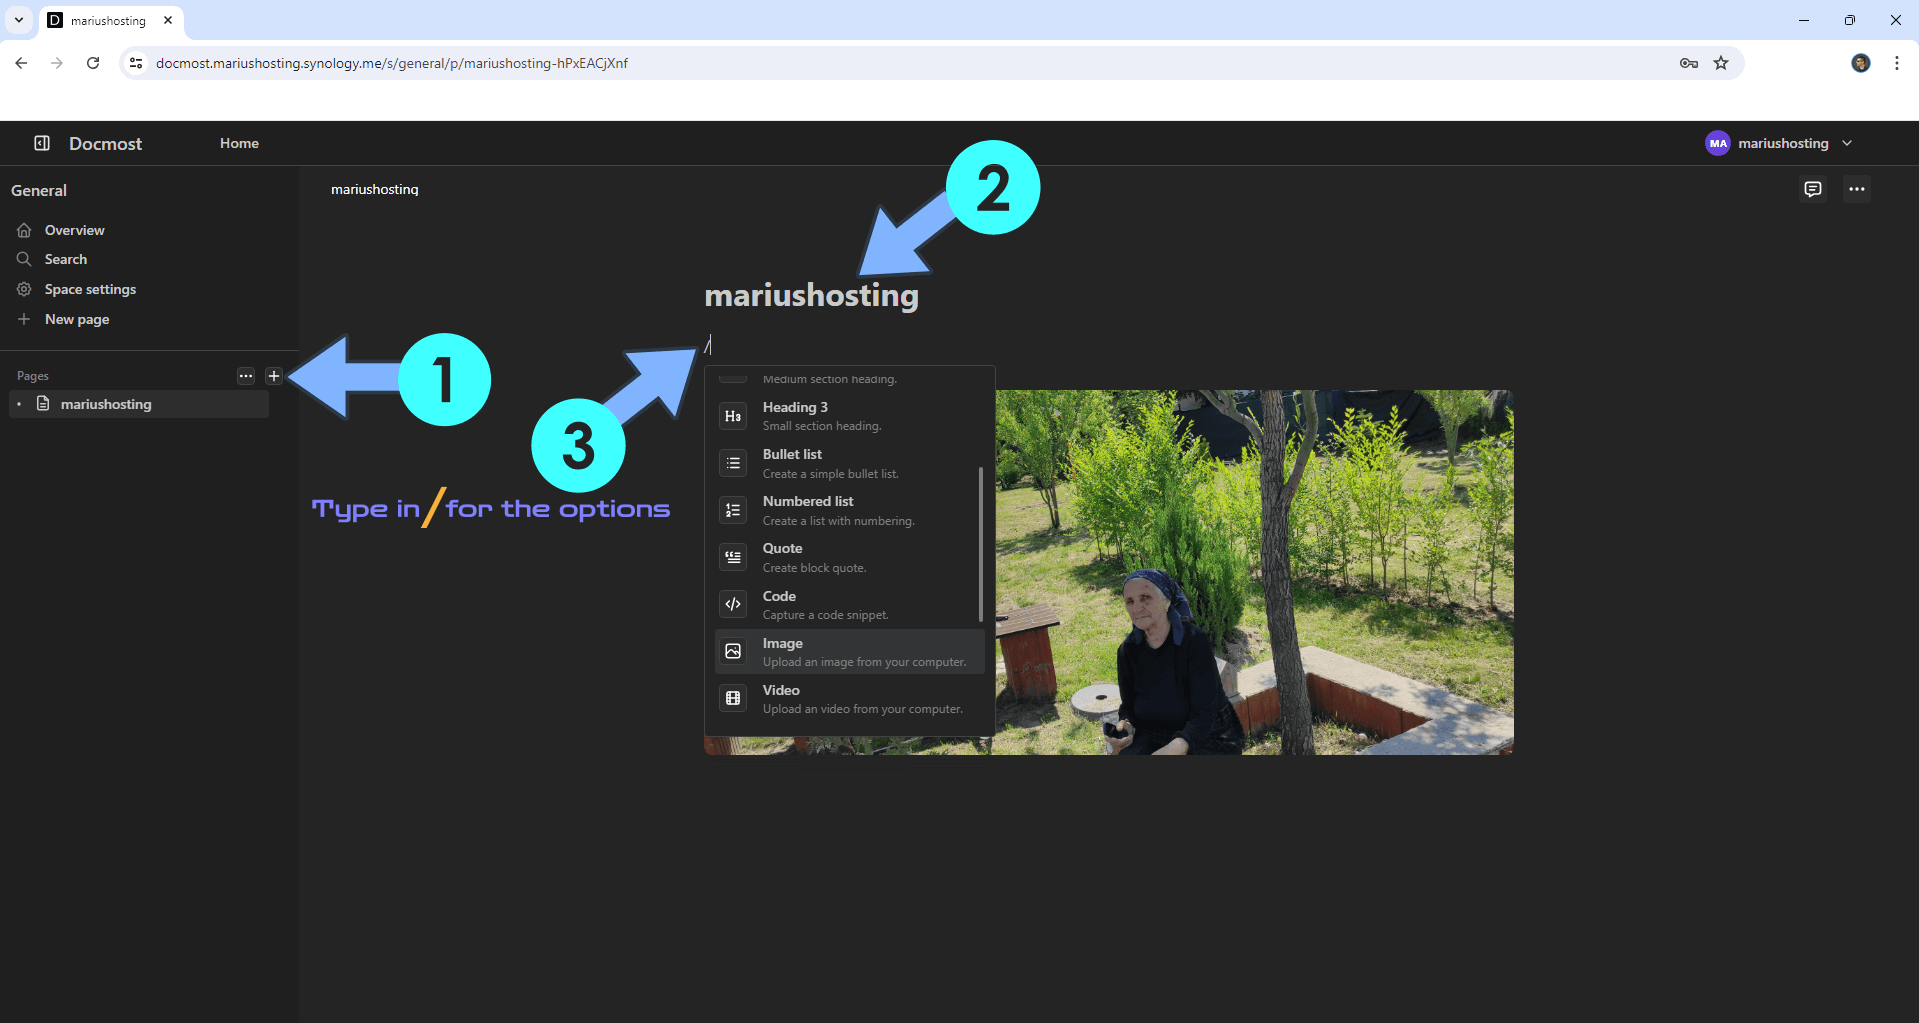
Task: Click the slash menu scrollbar
Action: [x=981, y=544]
